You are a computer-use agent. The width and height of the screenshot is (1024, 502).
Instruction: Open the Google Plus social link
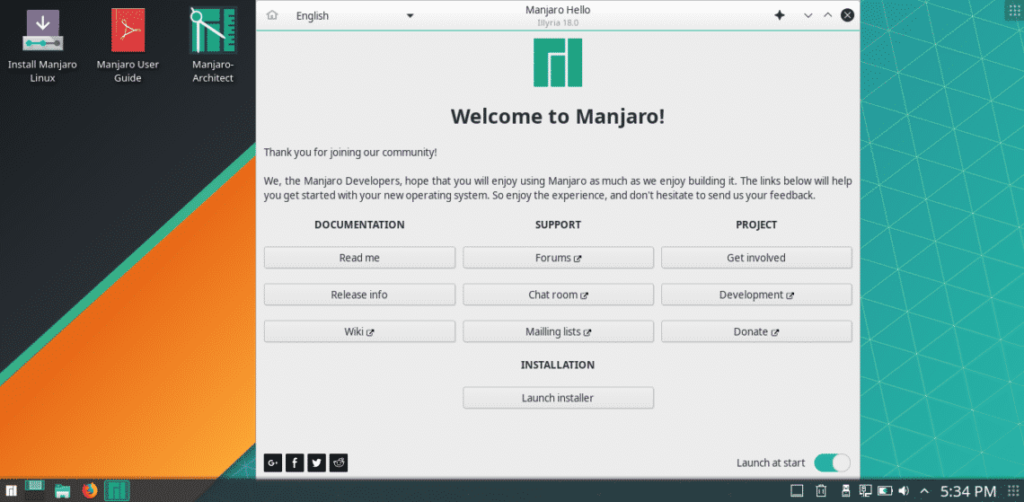pos(273,463)
